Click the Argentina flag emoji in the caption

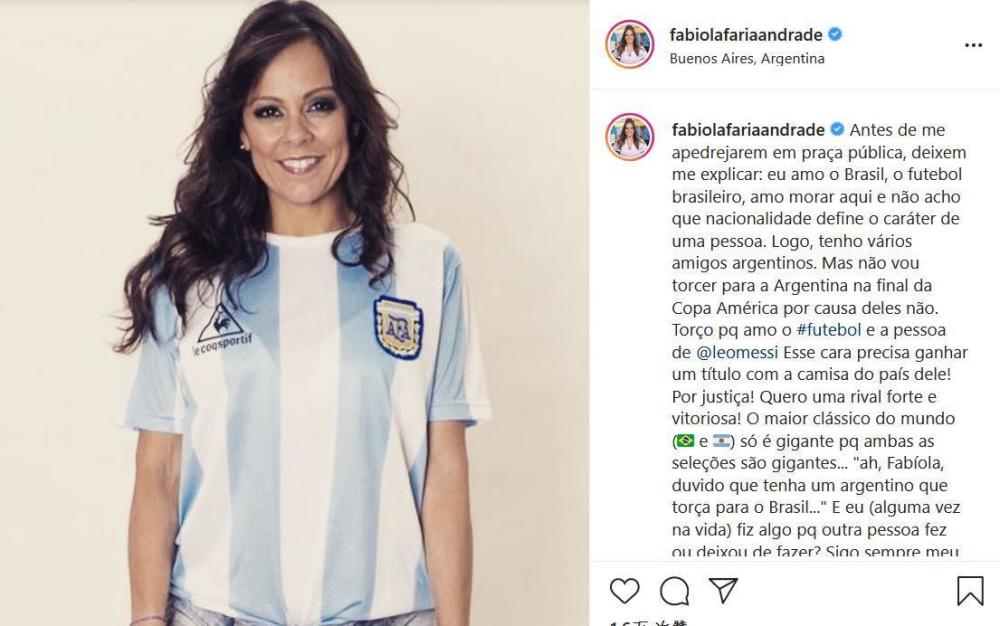coord(722,441)
